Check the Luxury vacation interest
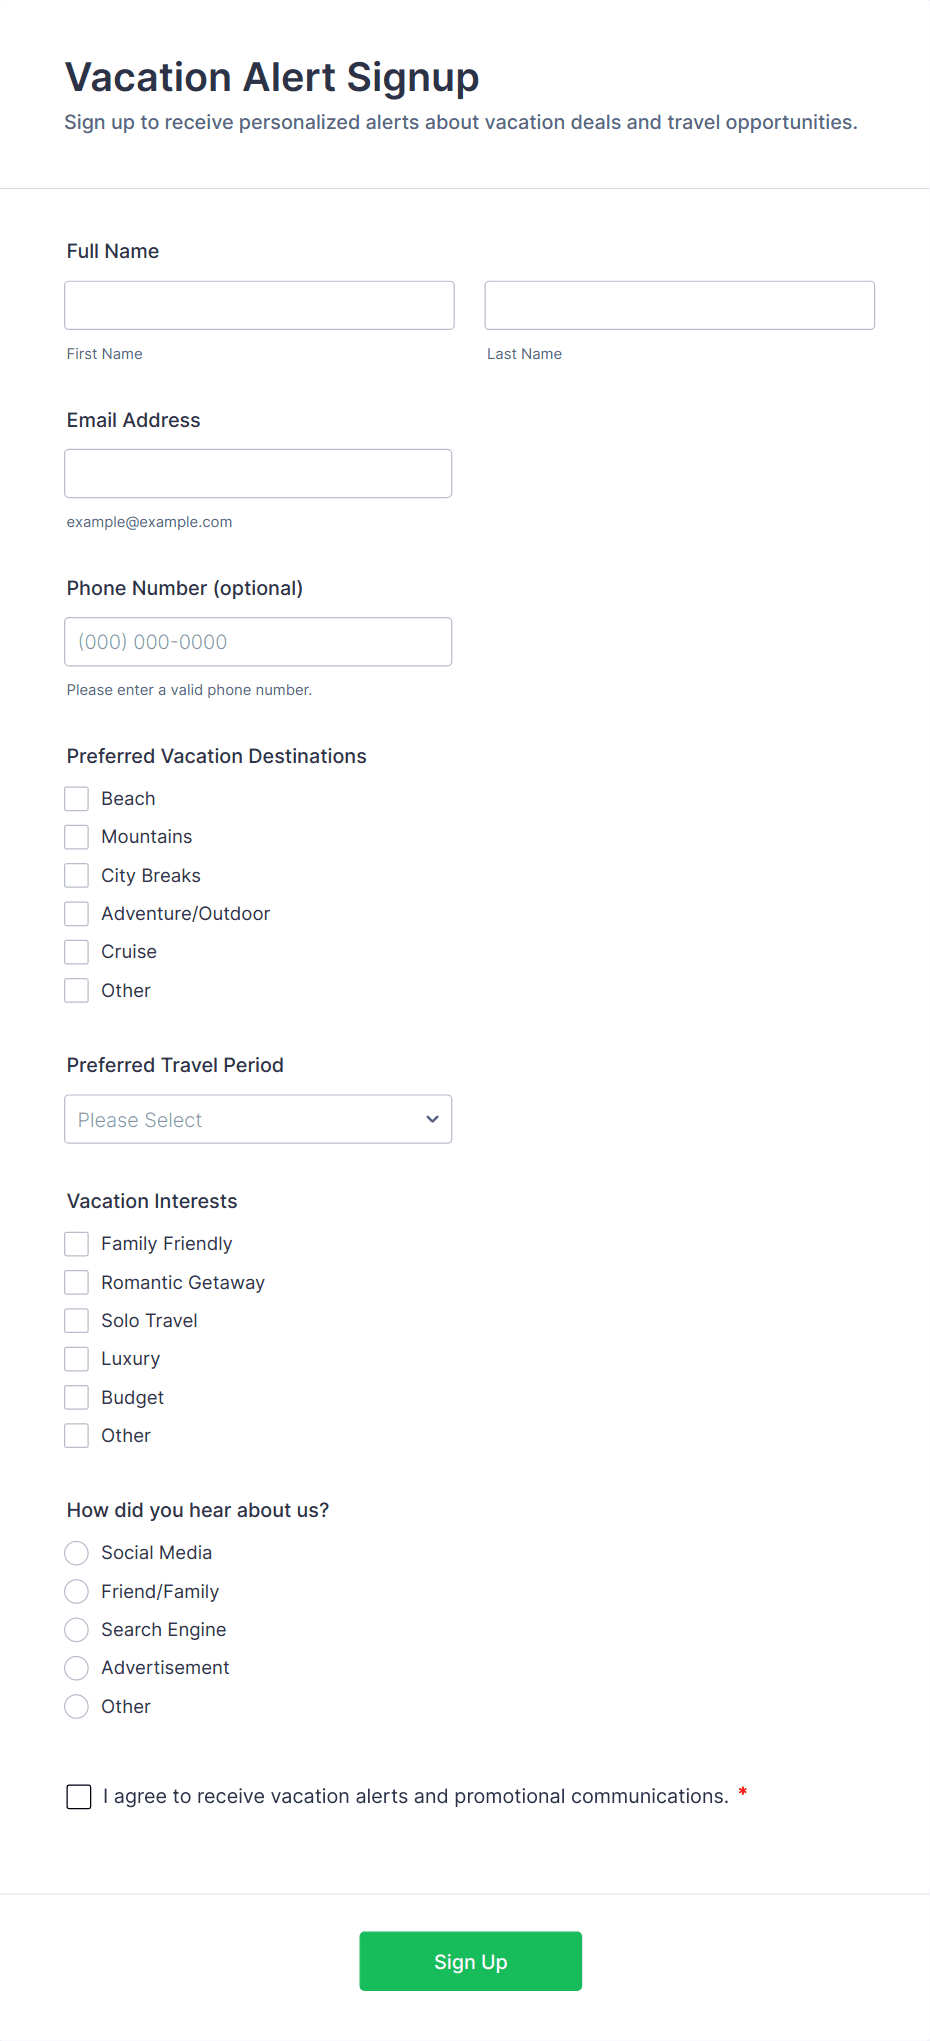 (x=76, y=1358)
